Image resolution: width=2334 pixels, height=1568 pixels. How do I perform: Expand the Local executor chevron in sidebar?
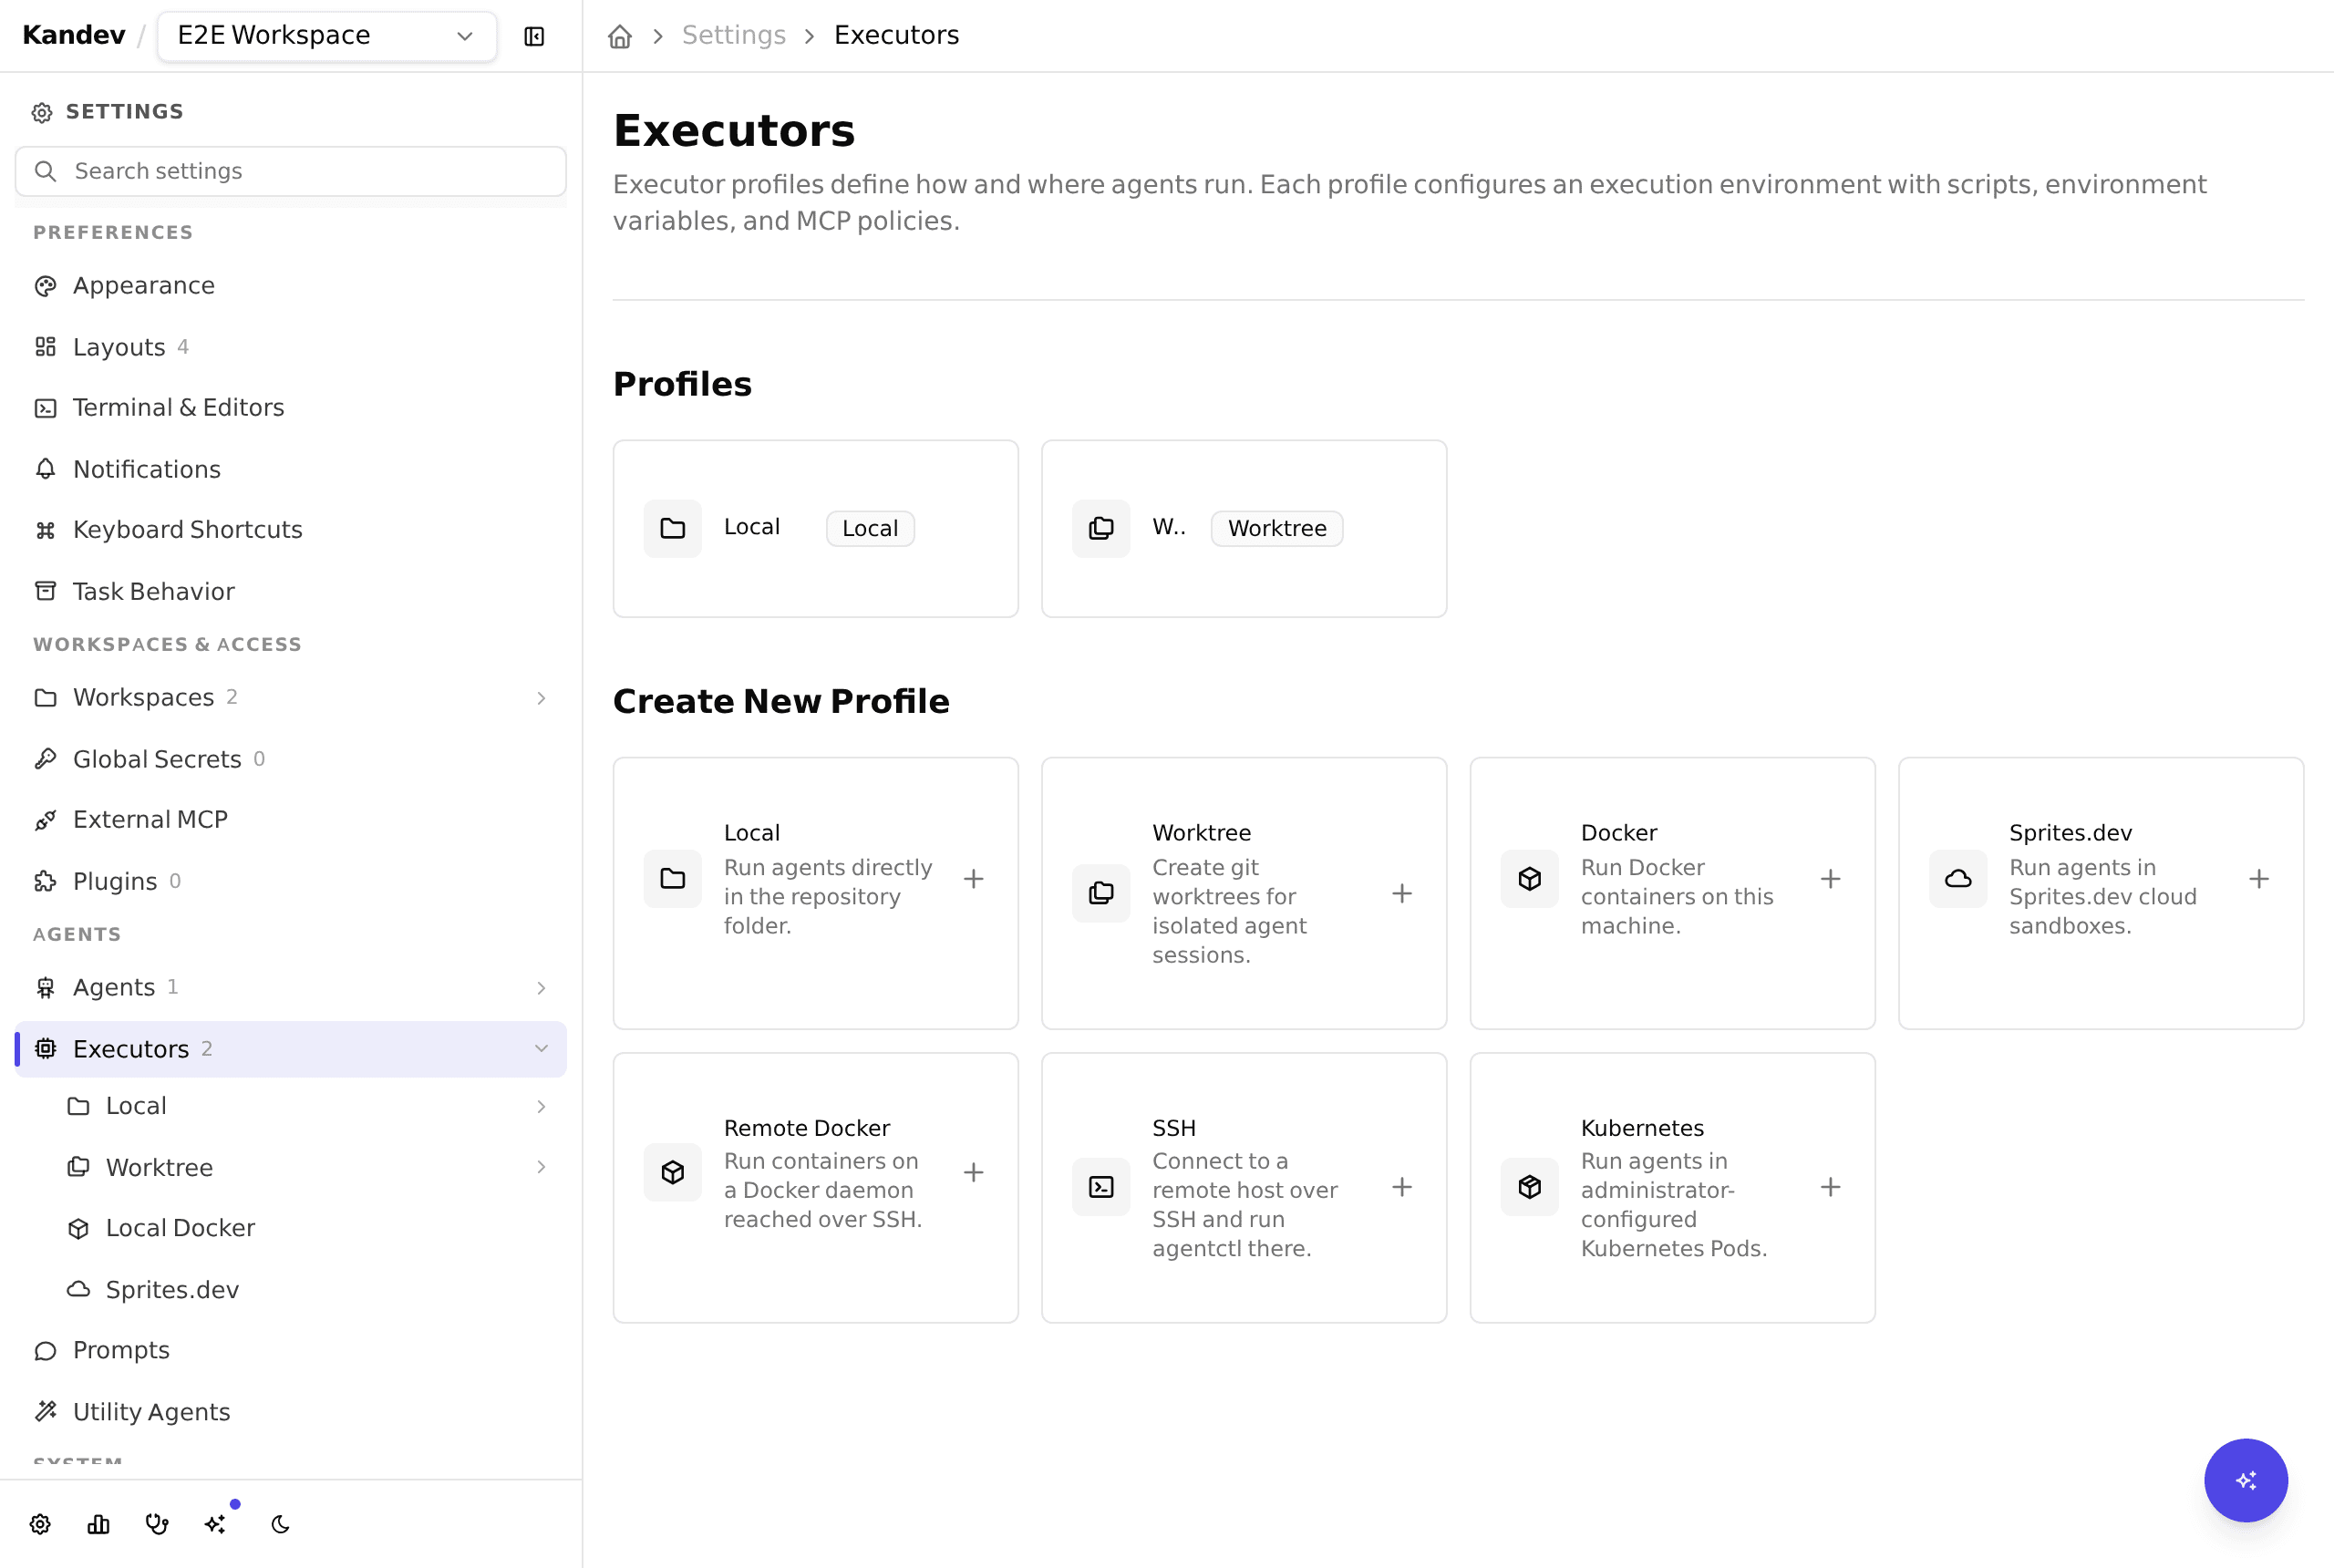pos(541,1106)
